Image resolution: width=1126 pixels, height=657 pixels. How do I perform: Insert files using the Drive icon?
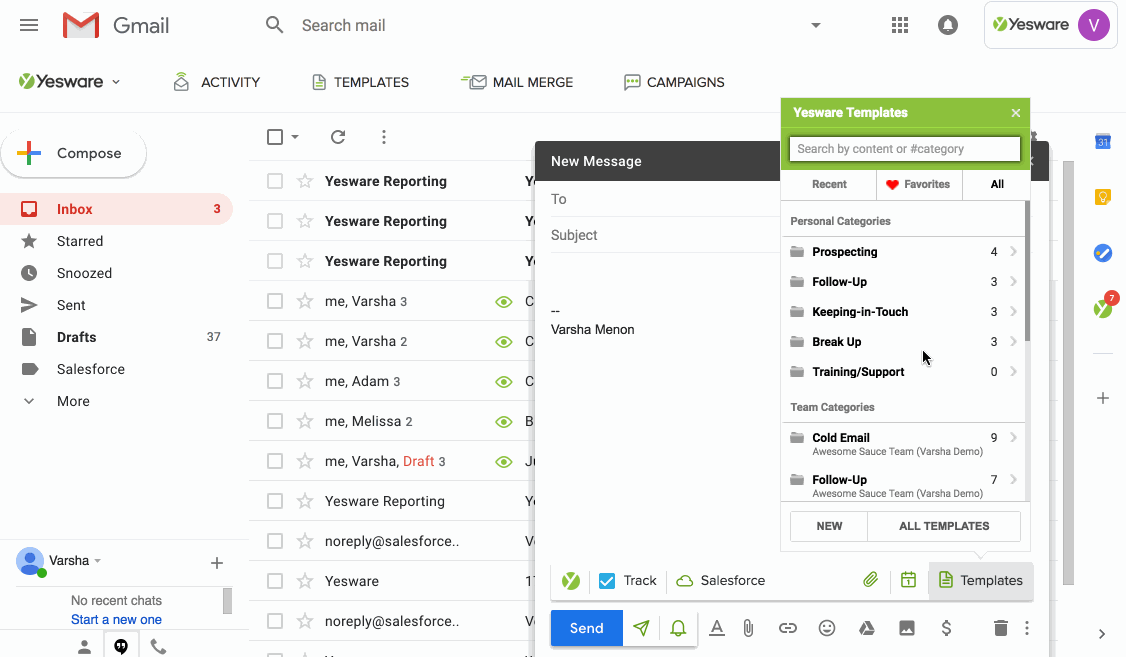coord(867,628)
